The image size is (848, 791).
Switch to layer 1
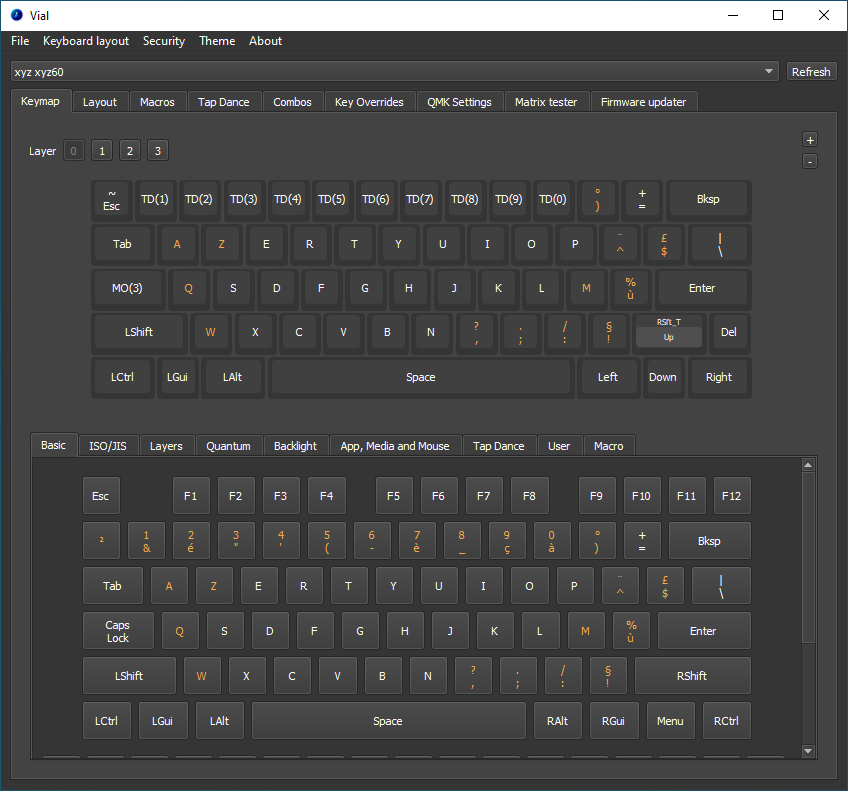click(x=102, y=151)
